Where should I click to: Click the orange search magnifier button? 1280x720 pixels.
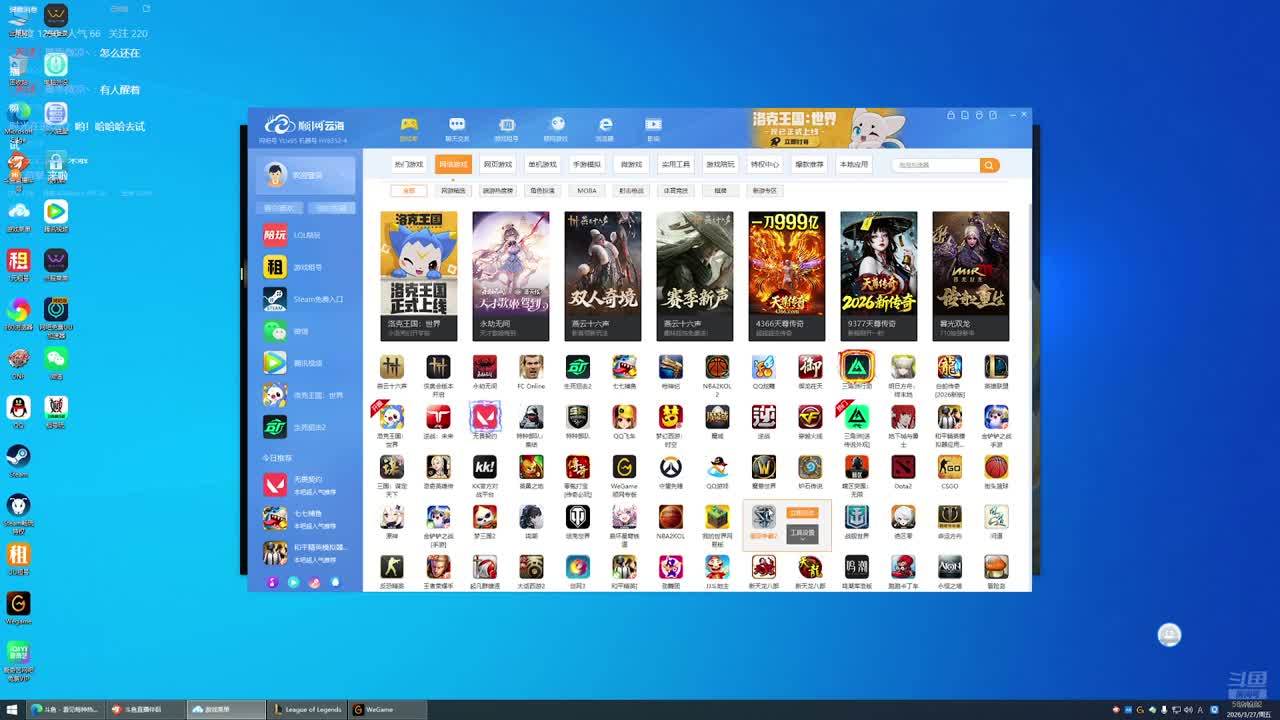point(989,165)
